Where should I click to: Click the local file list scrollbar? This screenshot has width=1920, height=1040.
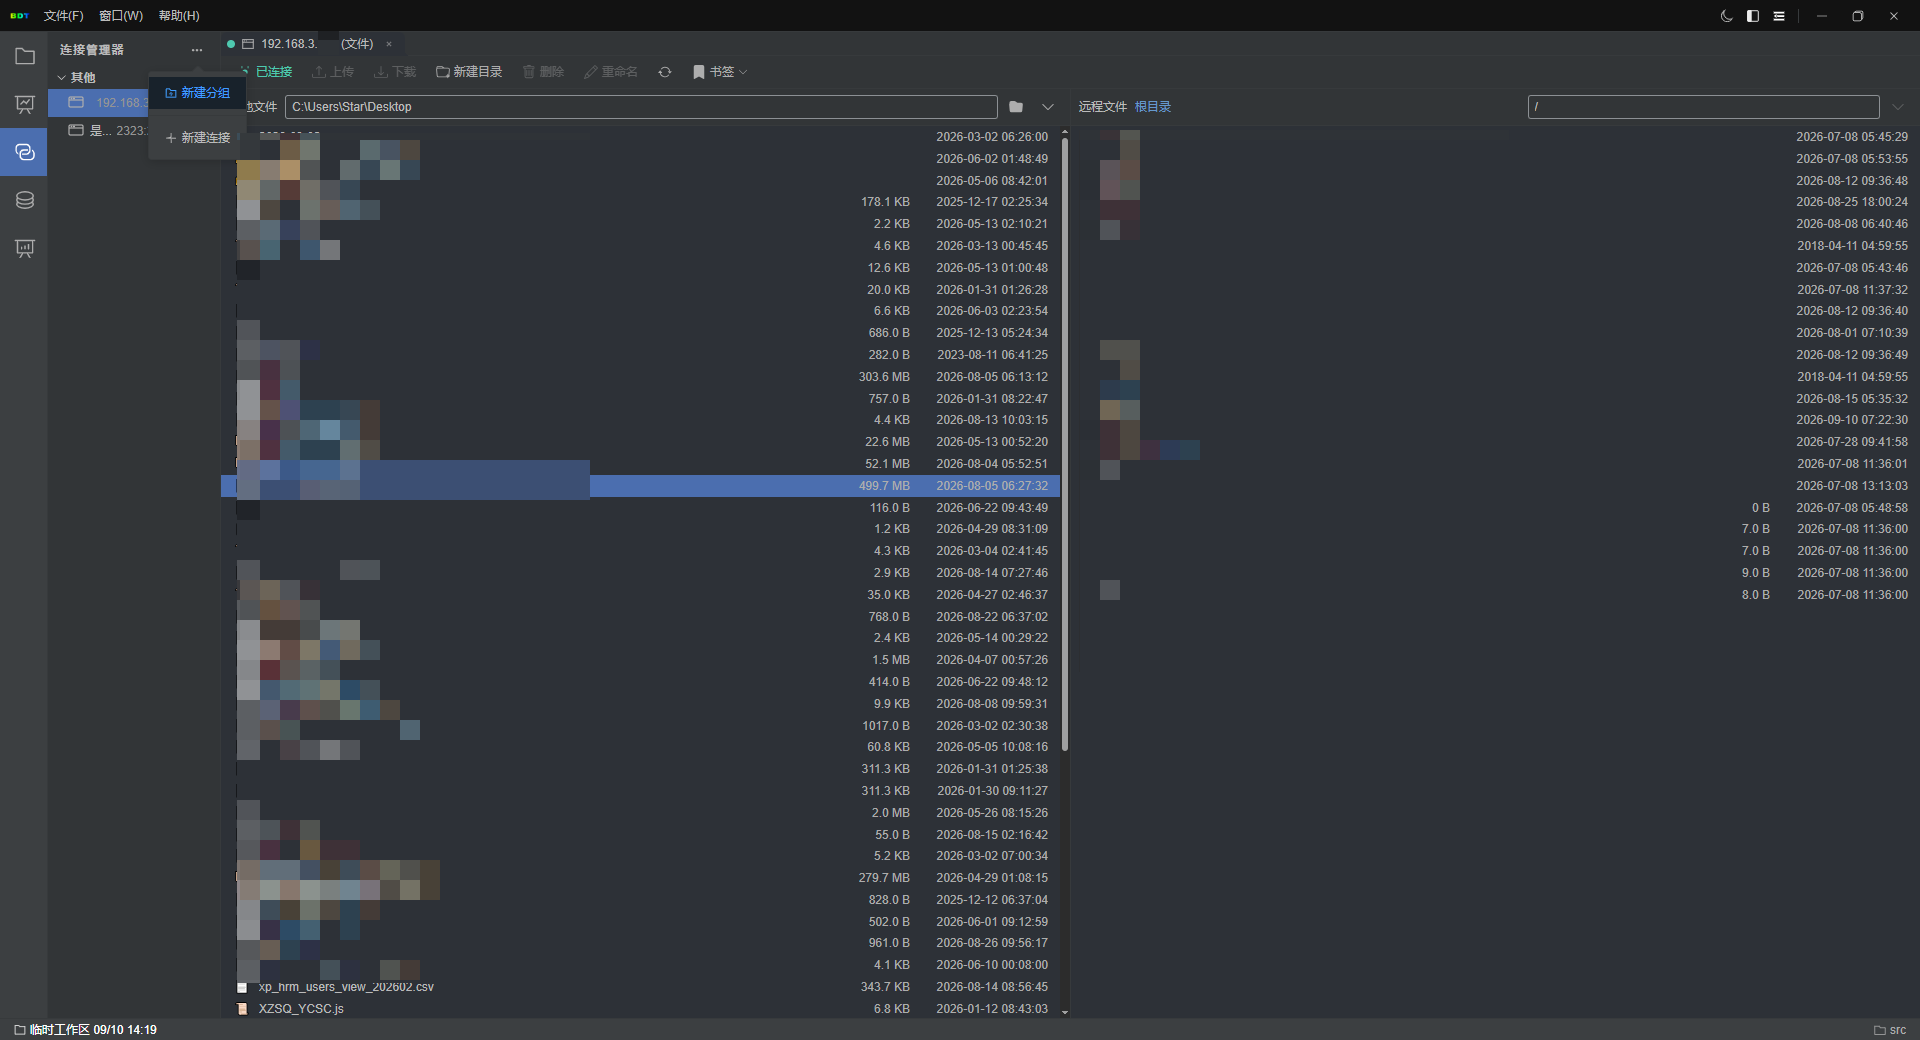[x=1065, y=445]
